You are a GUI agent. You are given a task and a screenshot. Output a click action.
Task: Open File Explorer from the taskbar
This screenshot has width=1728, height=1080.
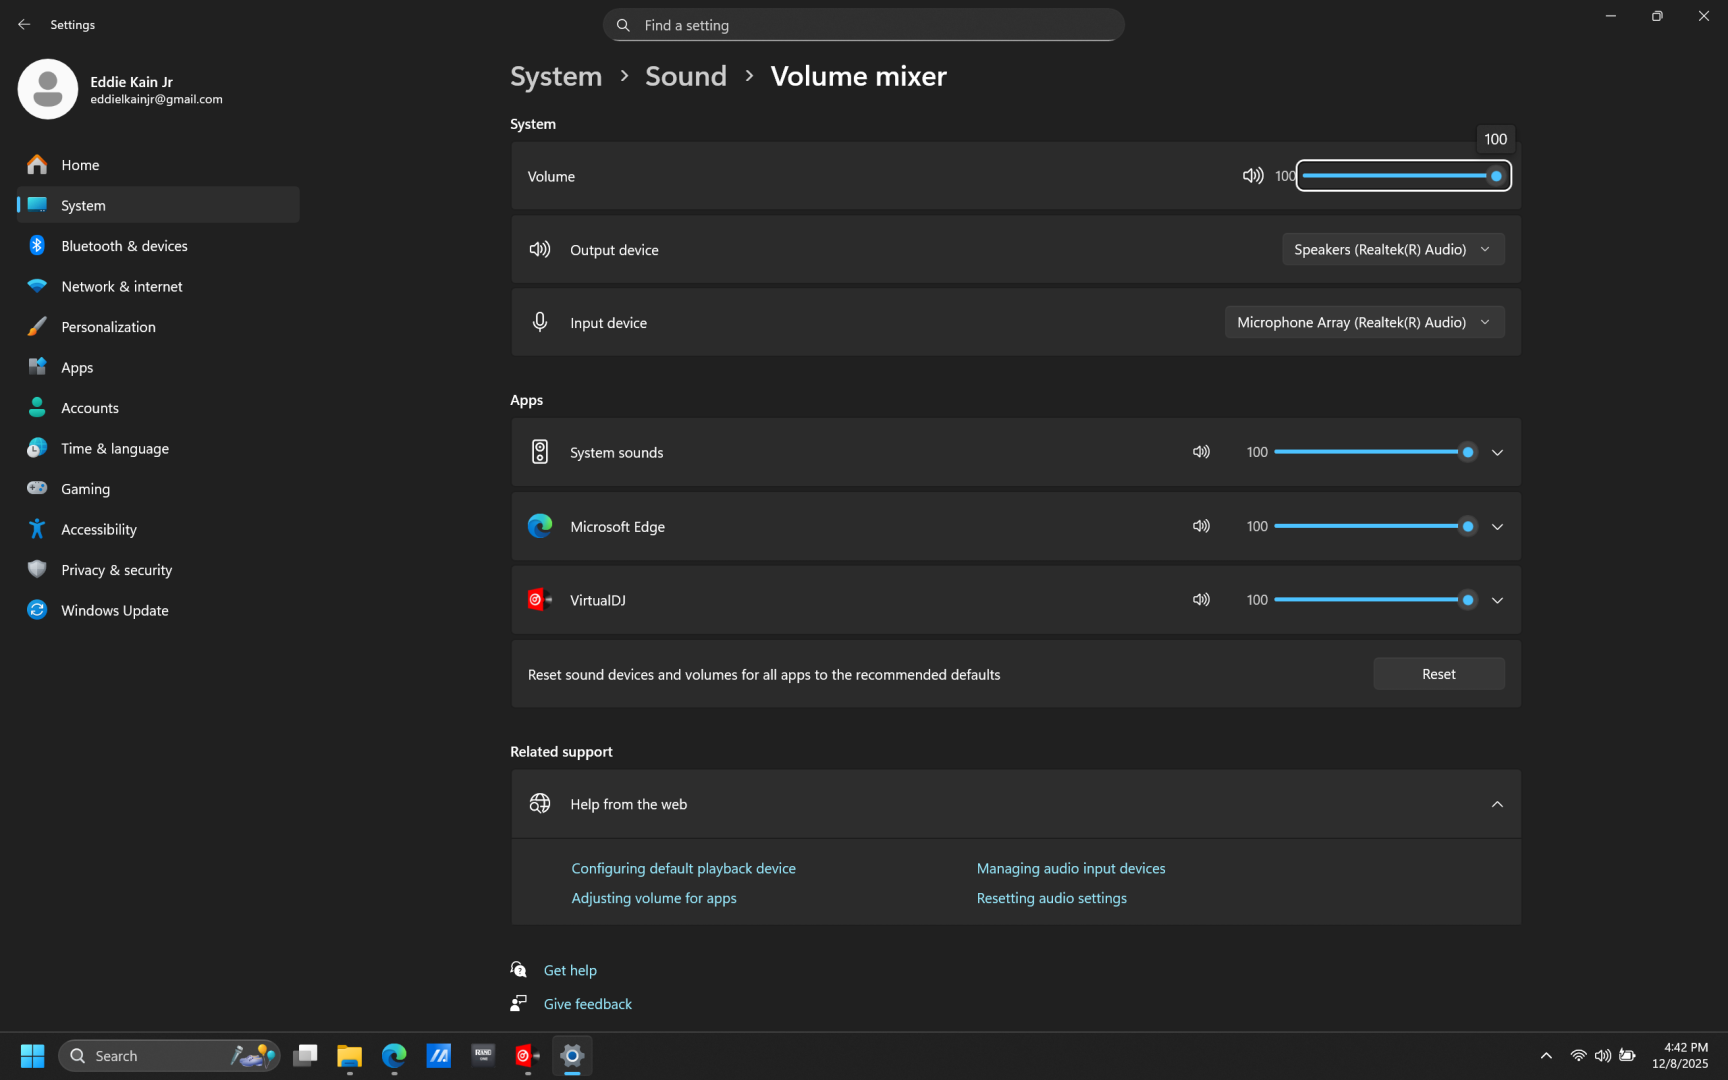coord(349,1056)
